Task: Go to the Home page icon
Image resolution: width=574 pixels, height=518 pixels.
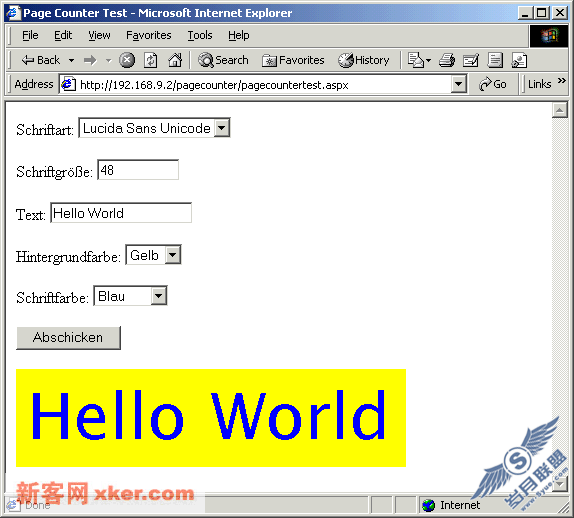Action: [175, 60]
